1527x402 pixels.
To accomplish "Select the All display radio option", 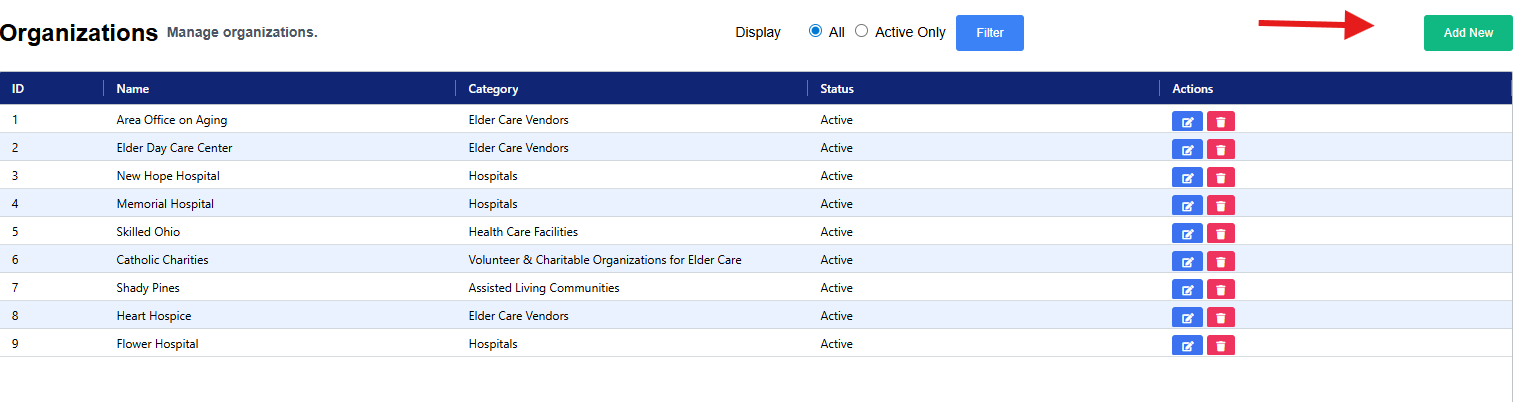I will click(x=815, y=32).
